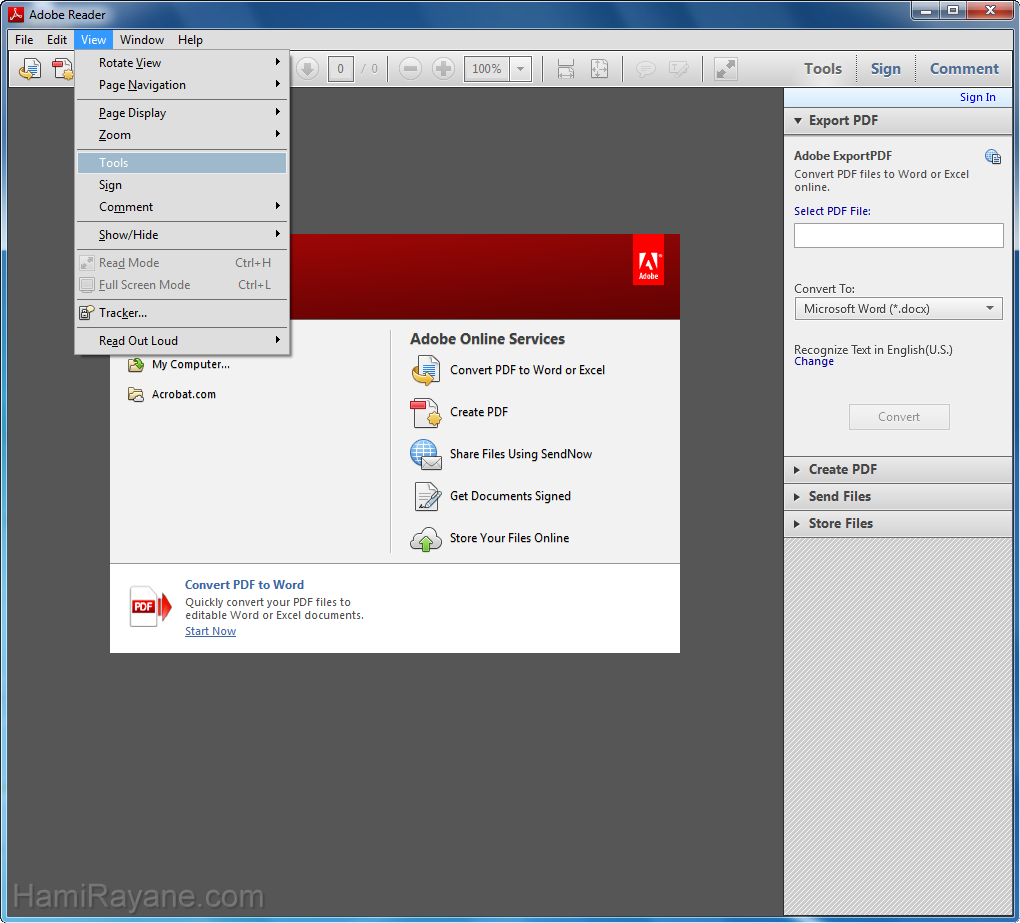The width and height of the screenshot is (1020, 923).
Task: Click the My Computer folder icon
Action: [136, 364]
